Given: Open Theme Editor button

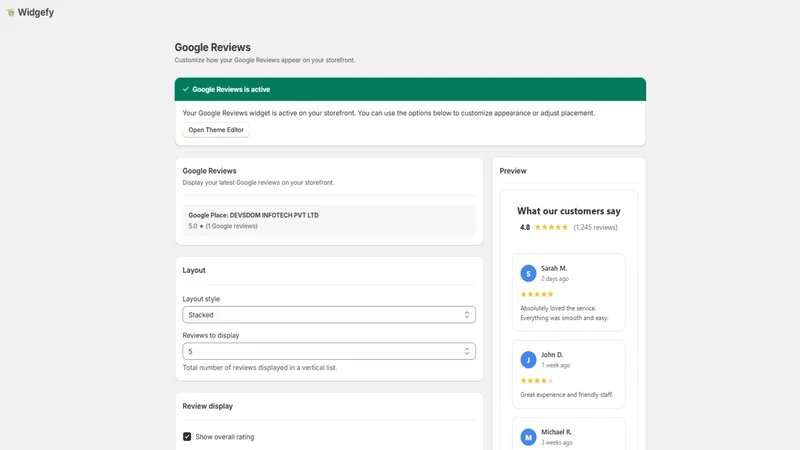Looking at the screenshot, I should click(x=216, y=130).
